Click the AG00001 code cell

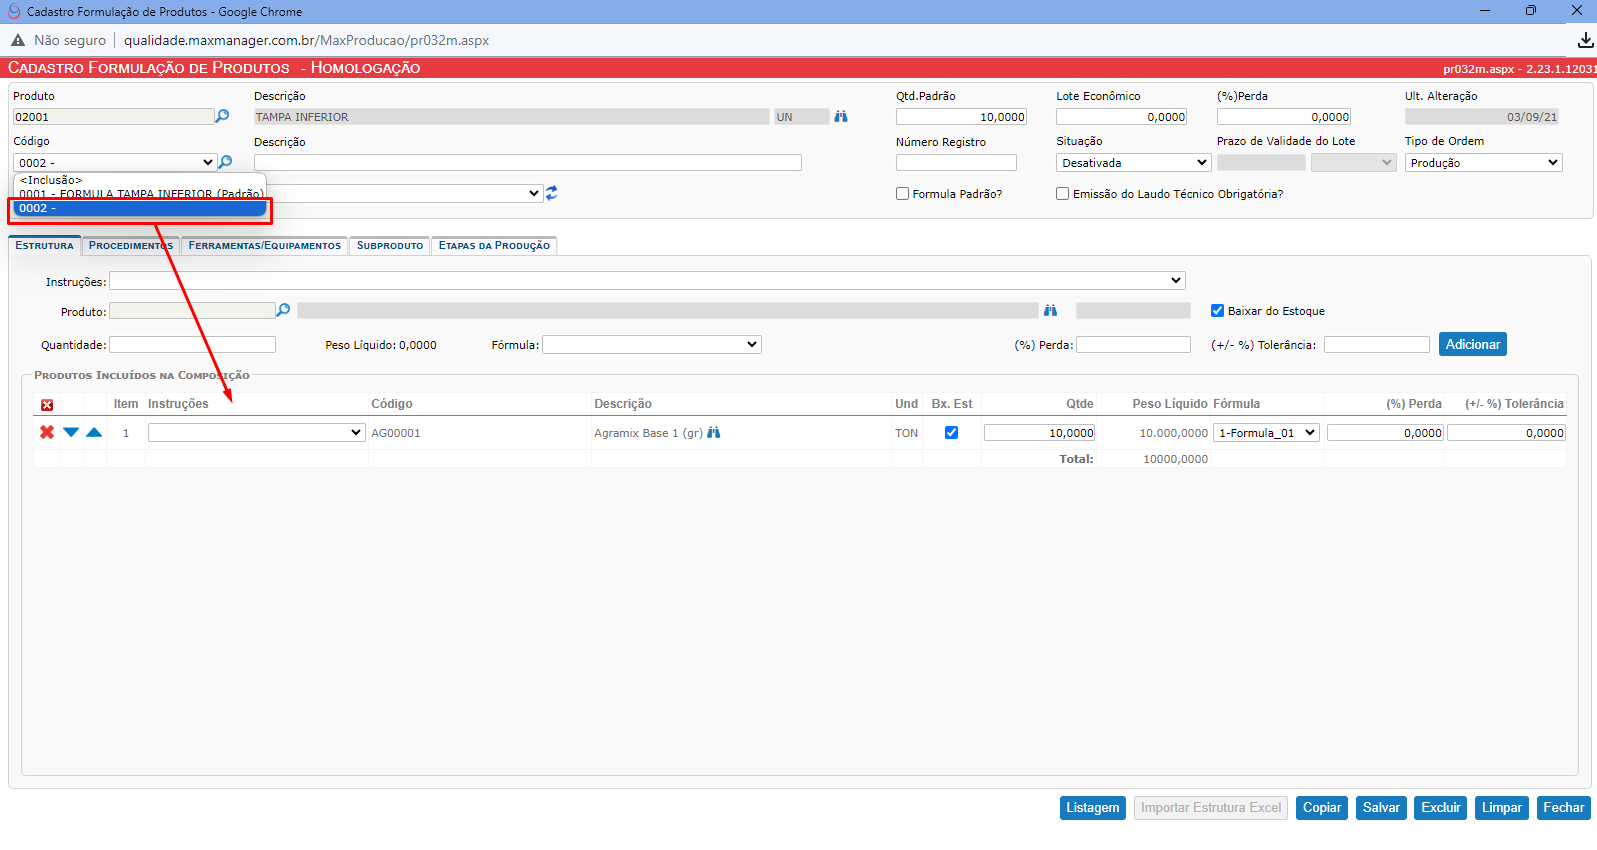click(396, 433)
